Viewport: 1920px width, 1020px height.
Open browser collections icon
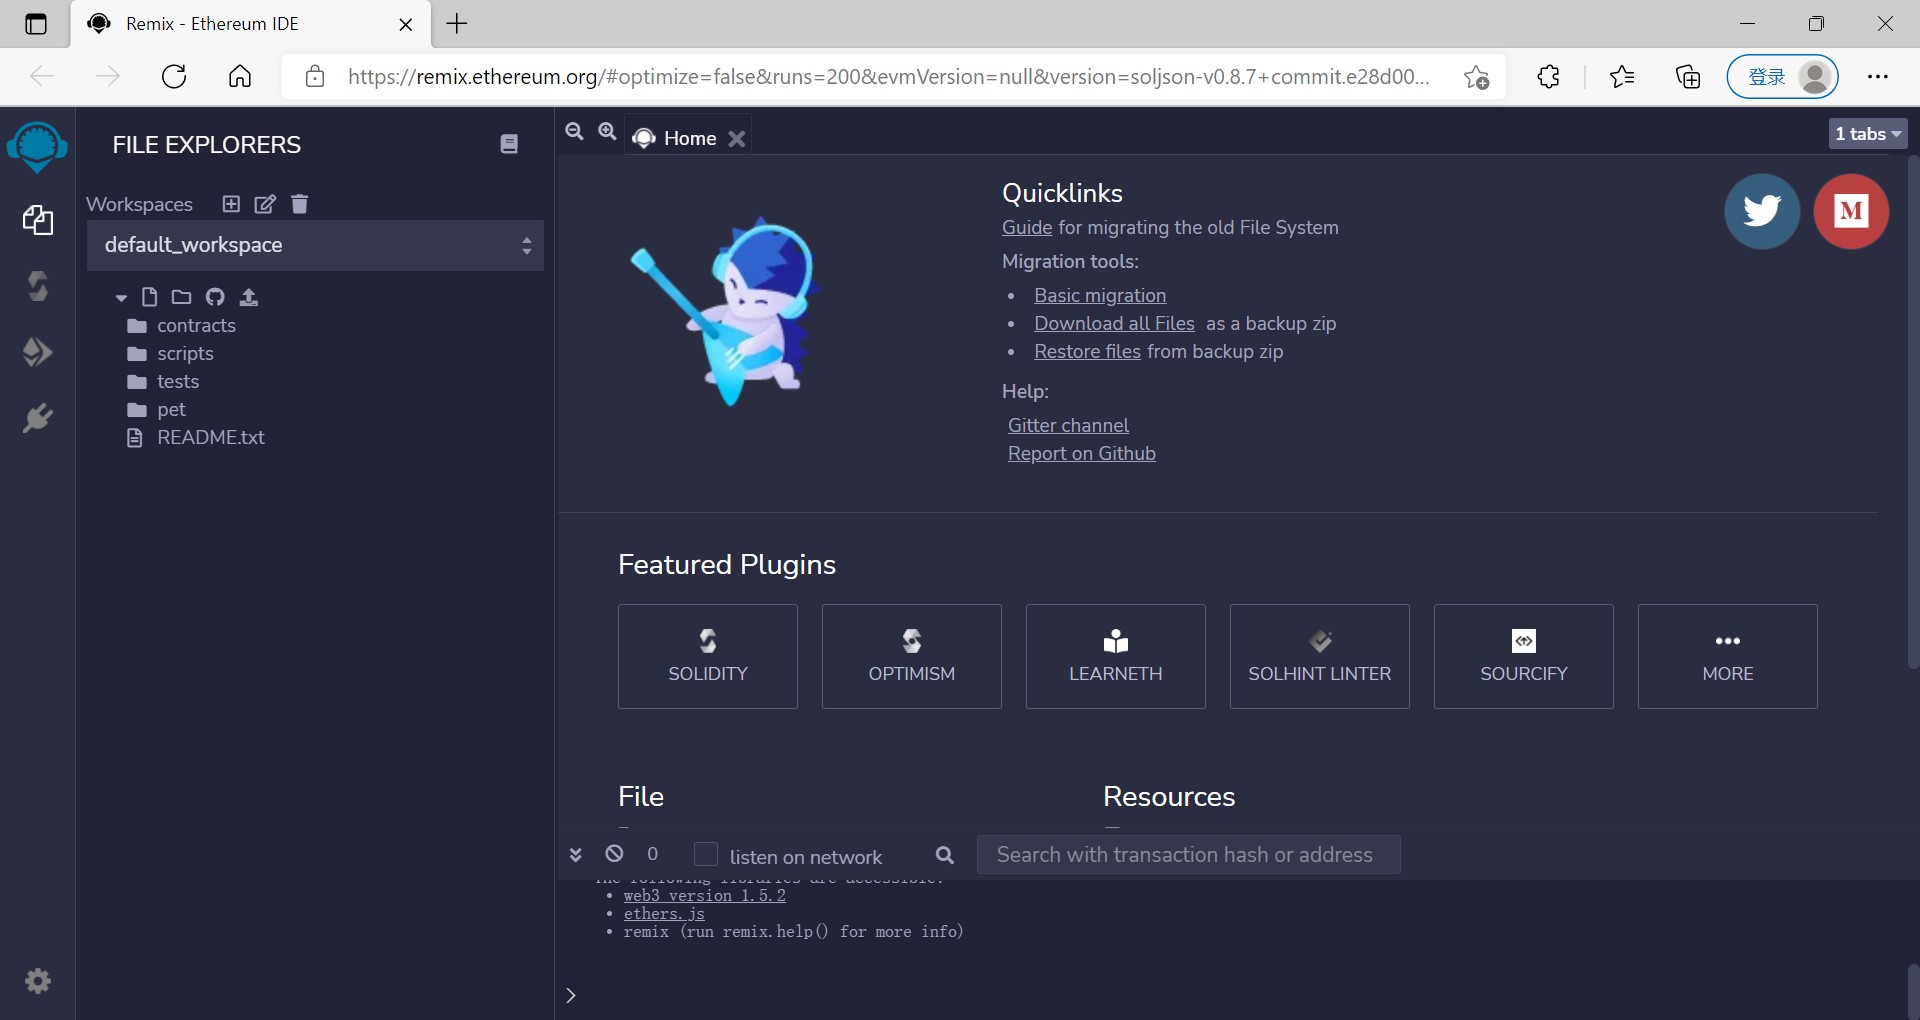[x=1688, y=76]
